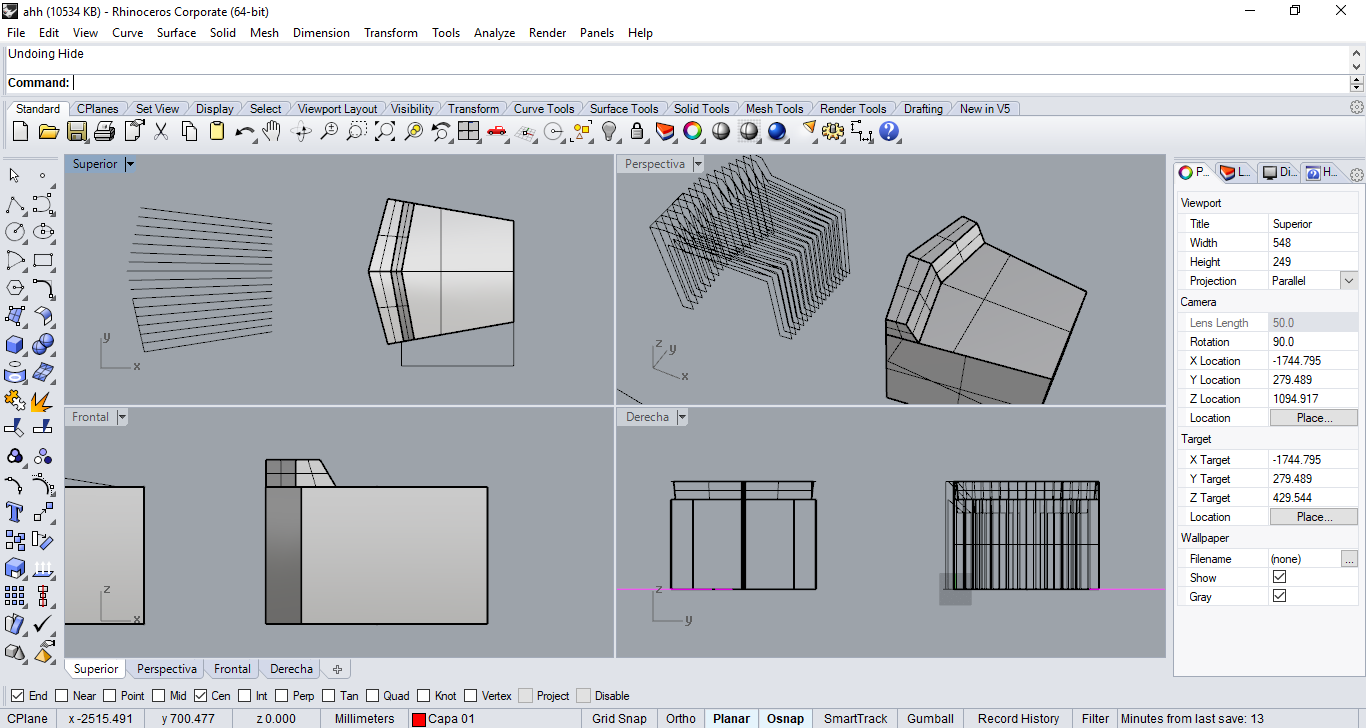The image size is (1366, 728).
Task: Toggle Grid Snap in the status bar
Action: pos(619,718)
